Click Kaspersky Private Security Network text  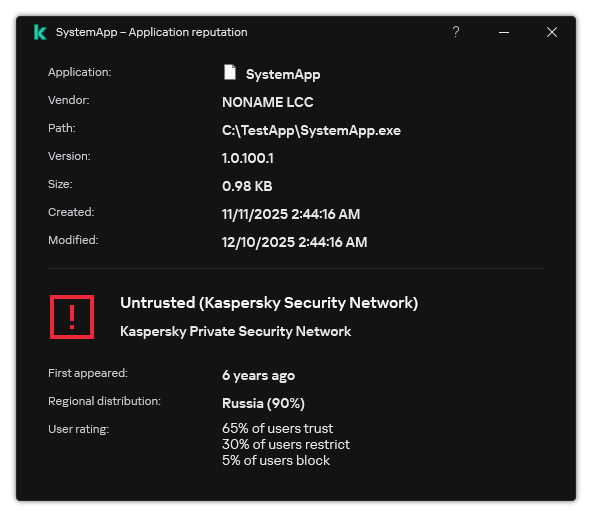(x=236, y=332)
